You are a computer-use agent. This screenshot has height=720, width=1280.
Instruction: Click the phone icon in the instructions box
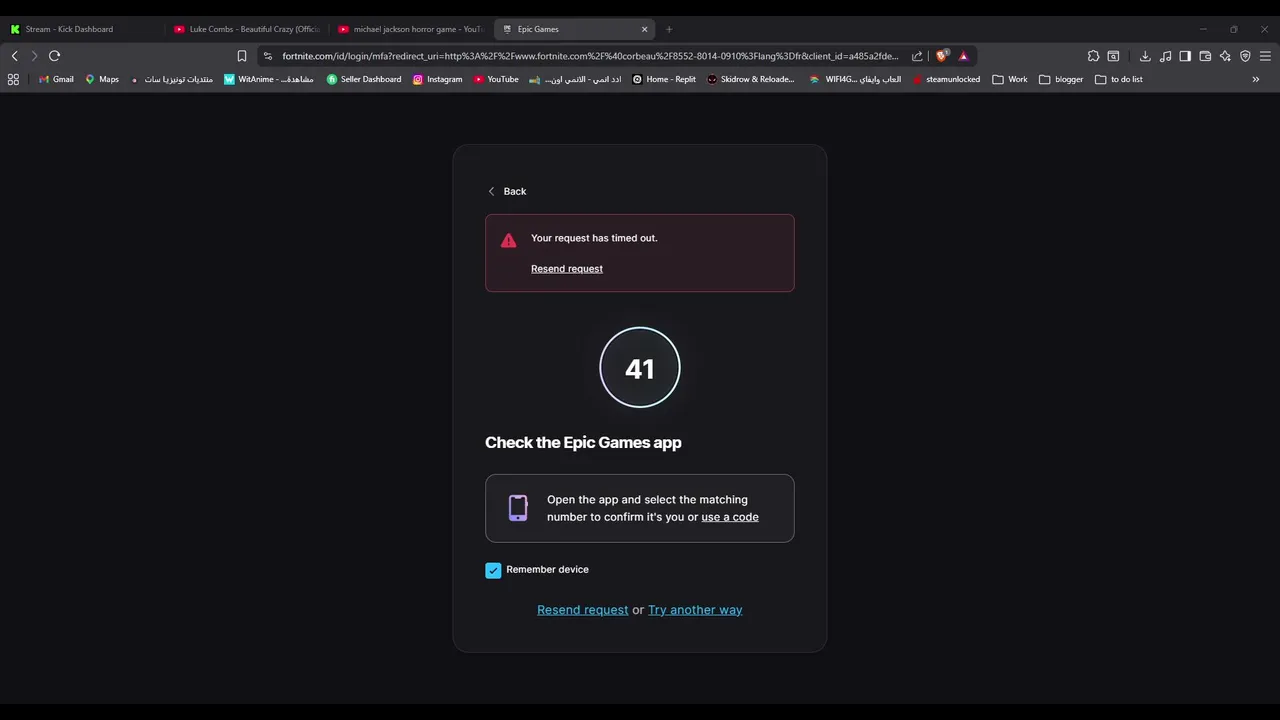(x=518, y=508)
